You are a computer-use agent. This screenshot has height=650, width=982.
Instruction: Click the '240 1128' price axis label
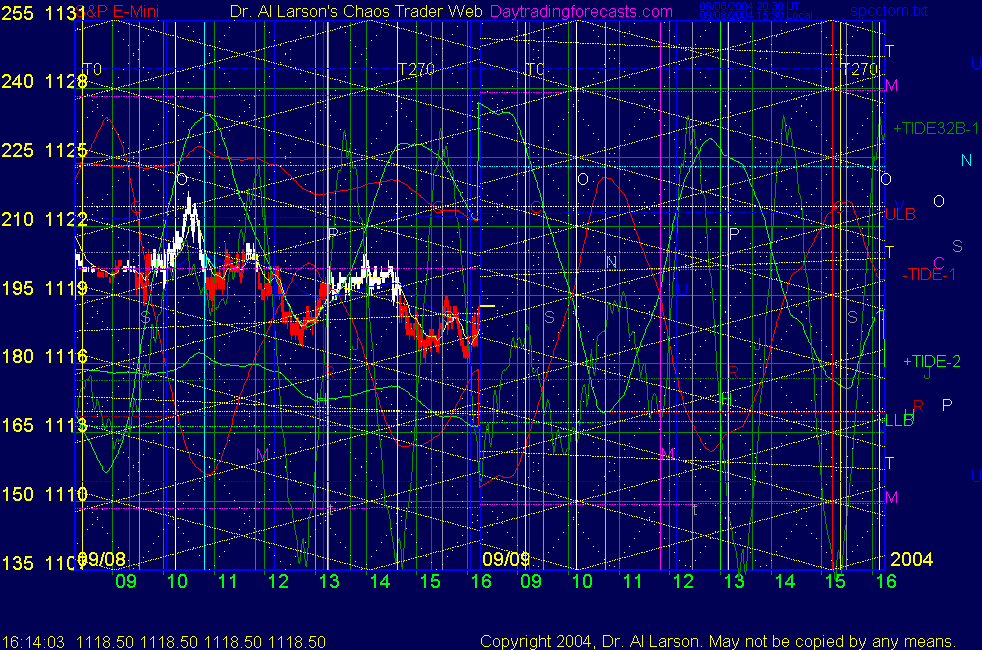(44, 81)
